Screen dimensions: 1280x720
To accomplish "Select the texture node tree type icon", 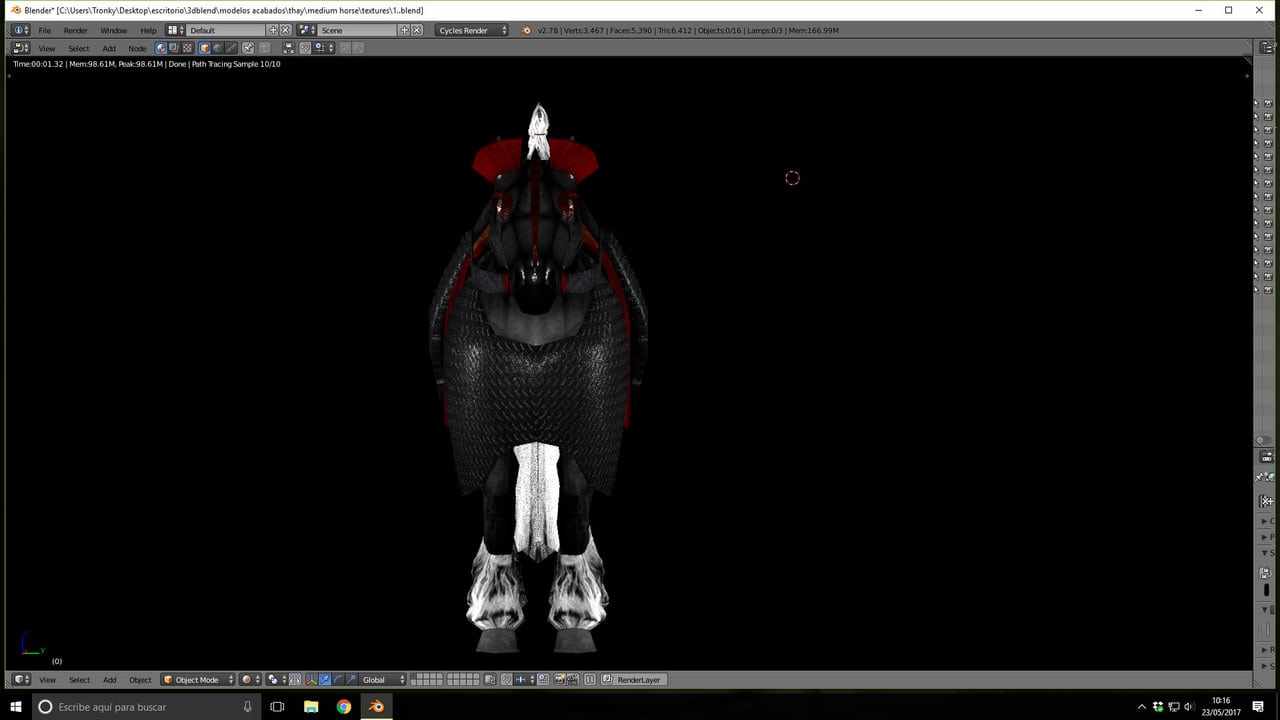I will (x=187, y=48).
